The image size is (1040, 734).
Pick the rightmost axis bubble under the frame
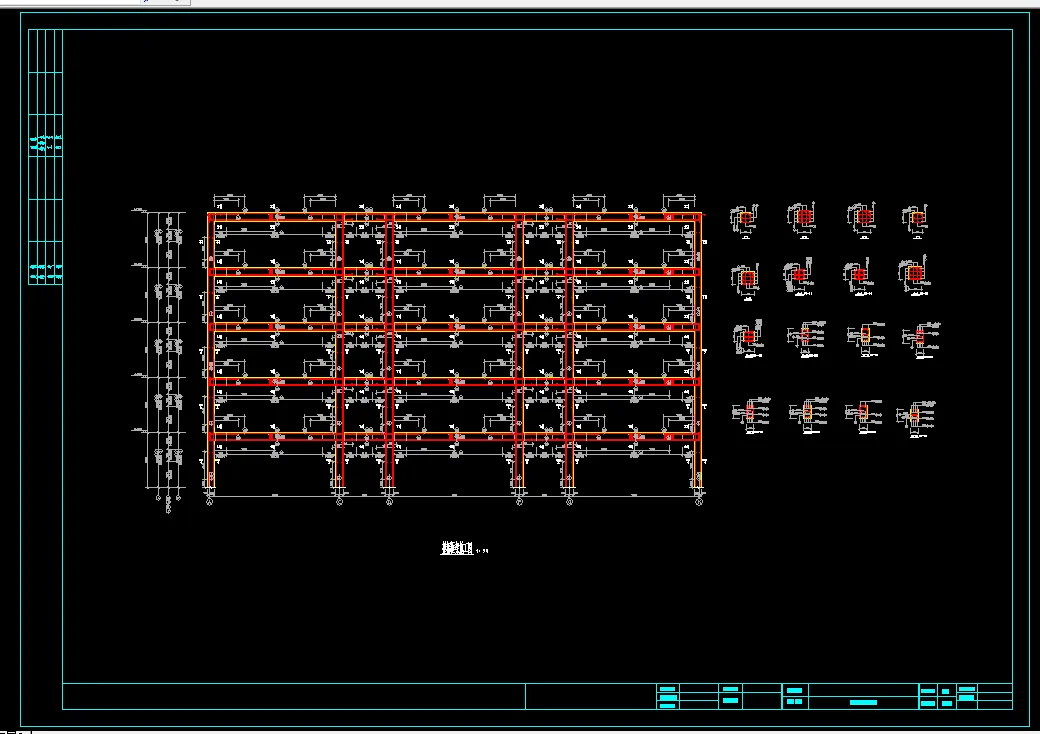[699, 503]
